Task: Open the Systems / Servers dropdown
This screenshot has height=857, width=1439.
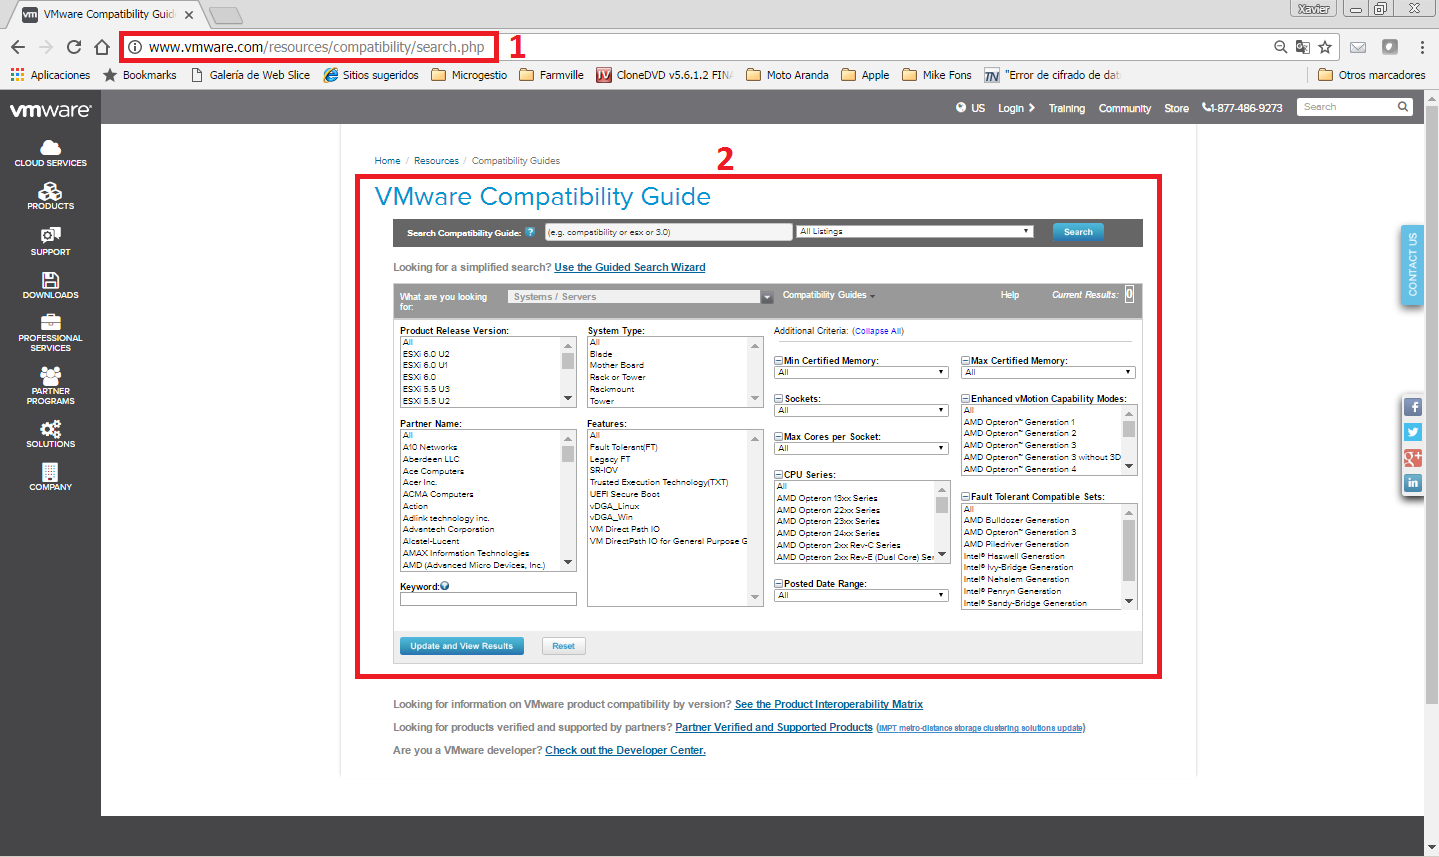Action: [640, 297]
